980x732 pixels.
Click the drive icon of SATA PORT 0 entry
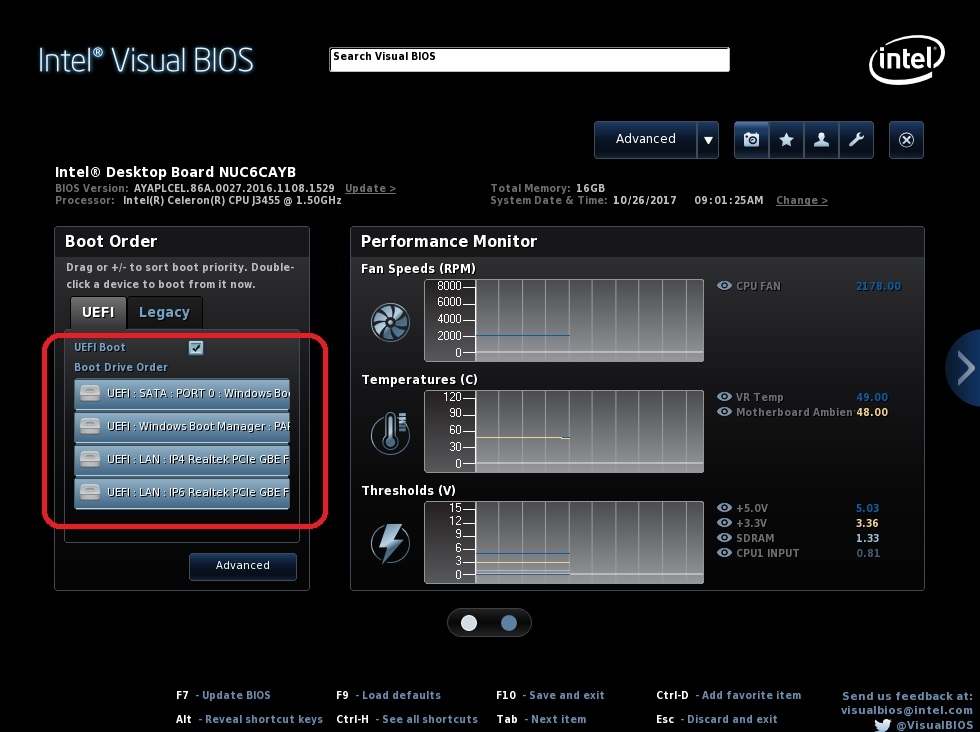point(90,393)
